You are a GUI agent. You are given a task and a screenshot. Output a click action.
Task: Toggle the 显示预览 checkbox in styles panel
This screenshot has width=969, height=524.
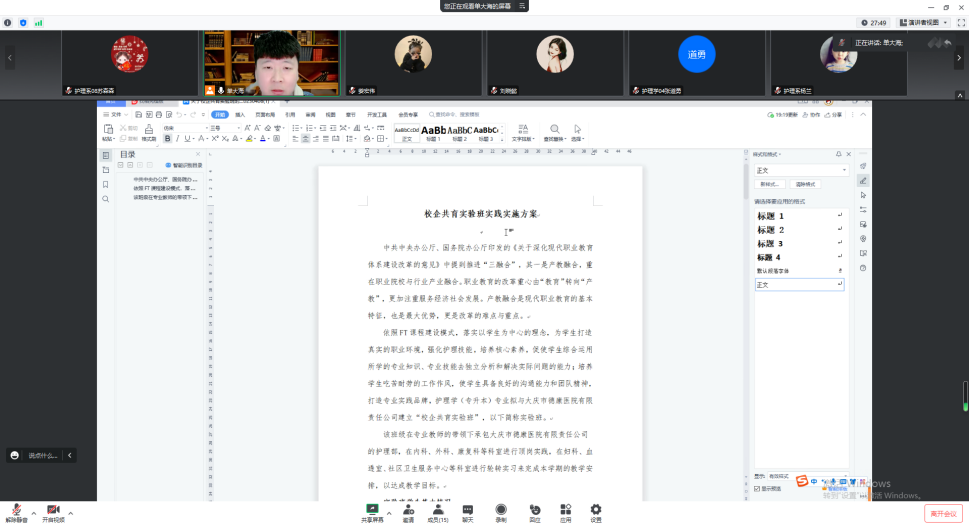(757, 488)
